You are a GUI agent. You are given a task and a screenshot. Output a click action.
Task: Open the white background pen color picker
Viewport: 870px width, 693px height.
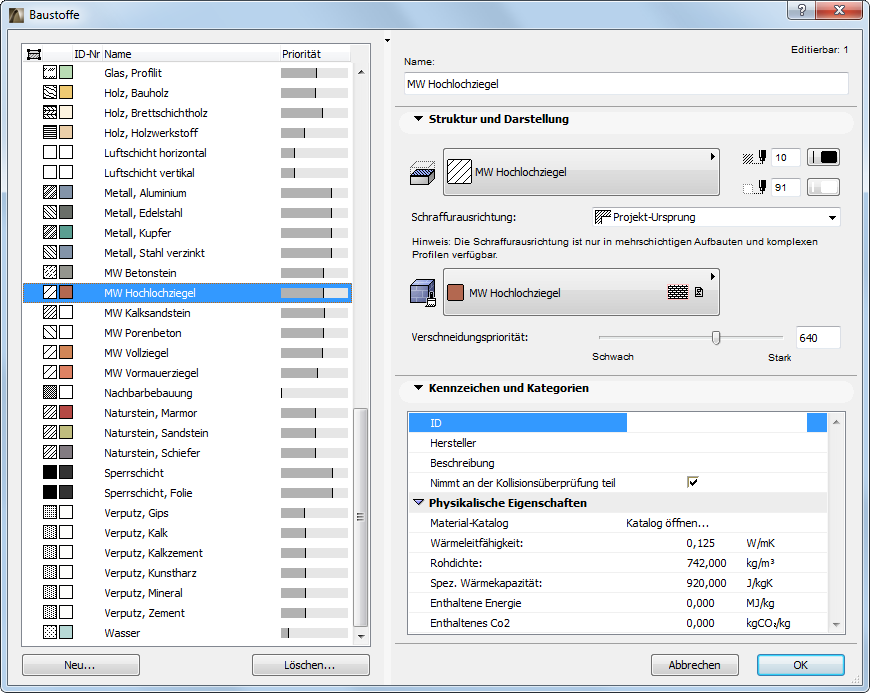(823, 188)
